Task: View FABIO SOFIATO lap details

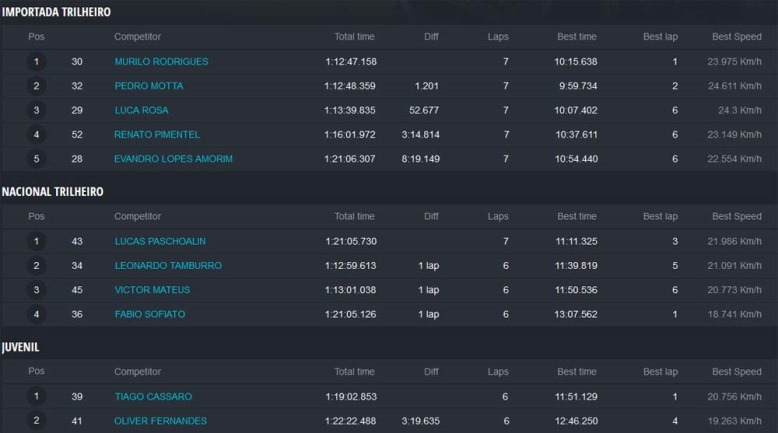Action: click(150, 314)
